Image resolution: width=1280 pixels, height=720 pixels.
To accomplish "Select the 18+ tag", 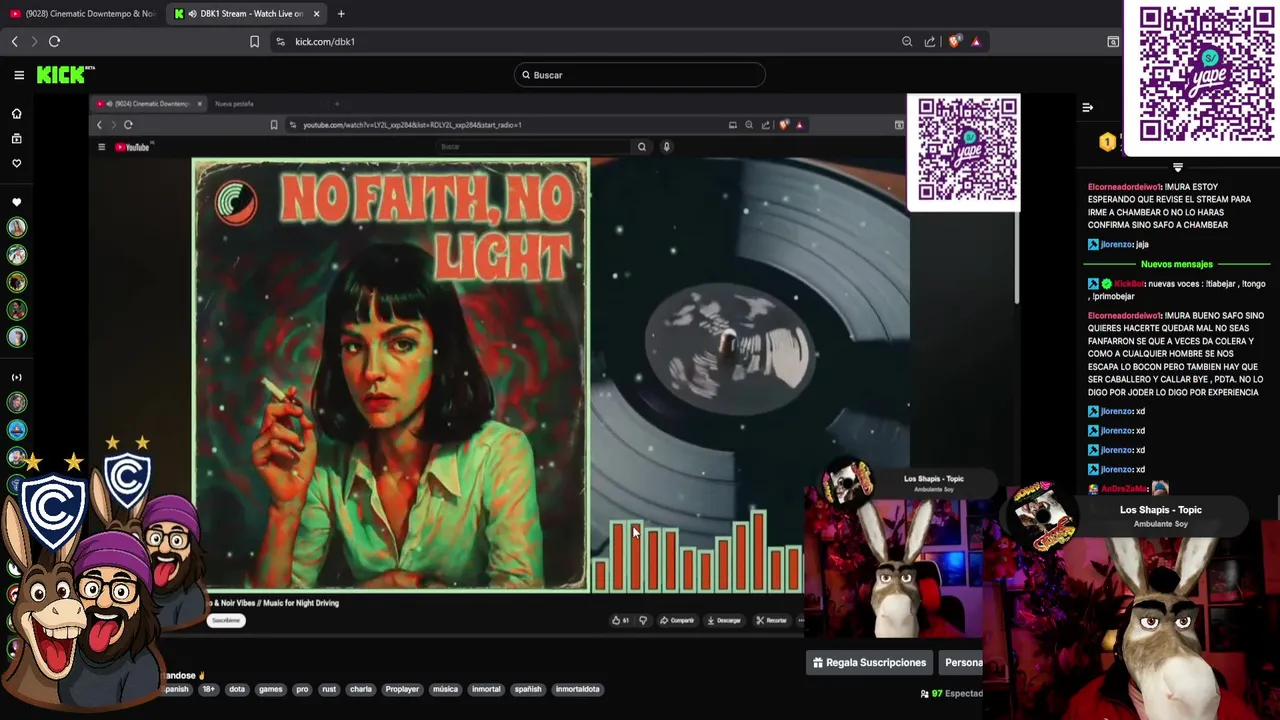I will (208, 689).
